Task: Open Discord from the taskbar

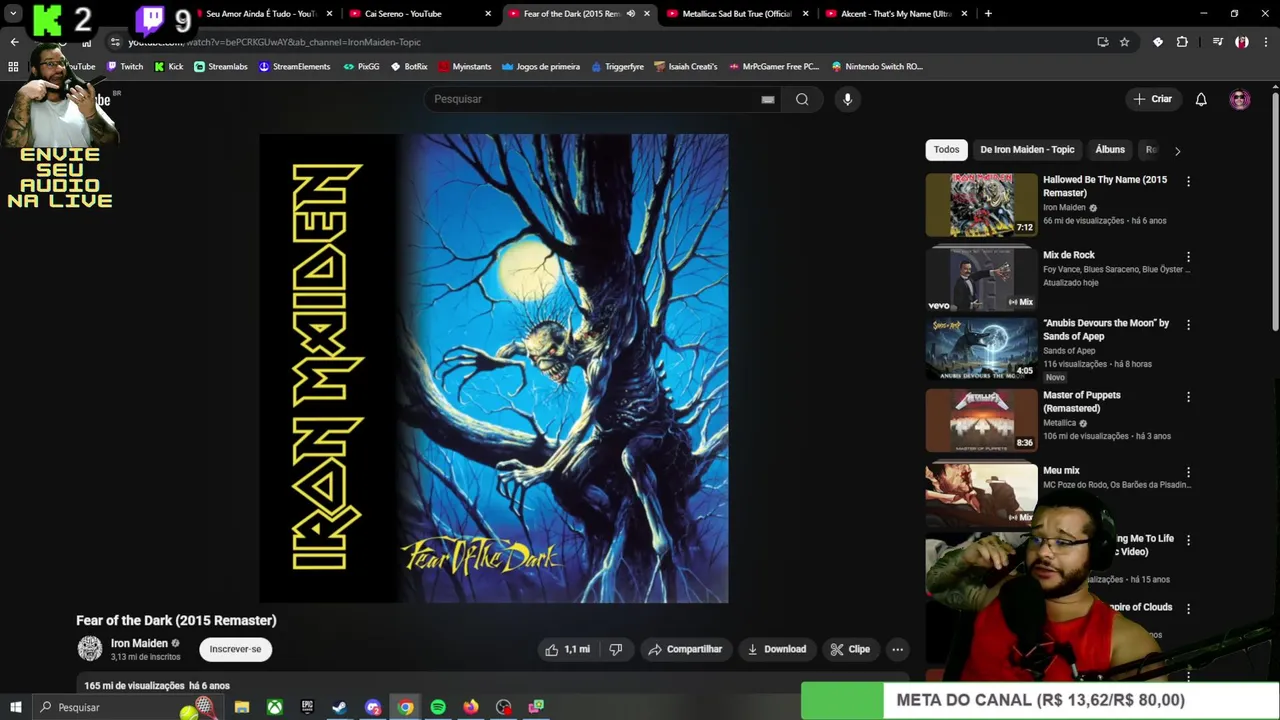Action: pyautogui.click(x=373, y=707)
